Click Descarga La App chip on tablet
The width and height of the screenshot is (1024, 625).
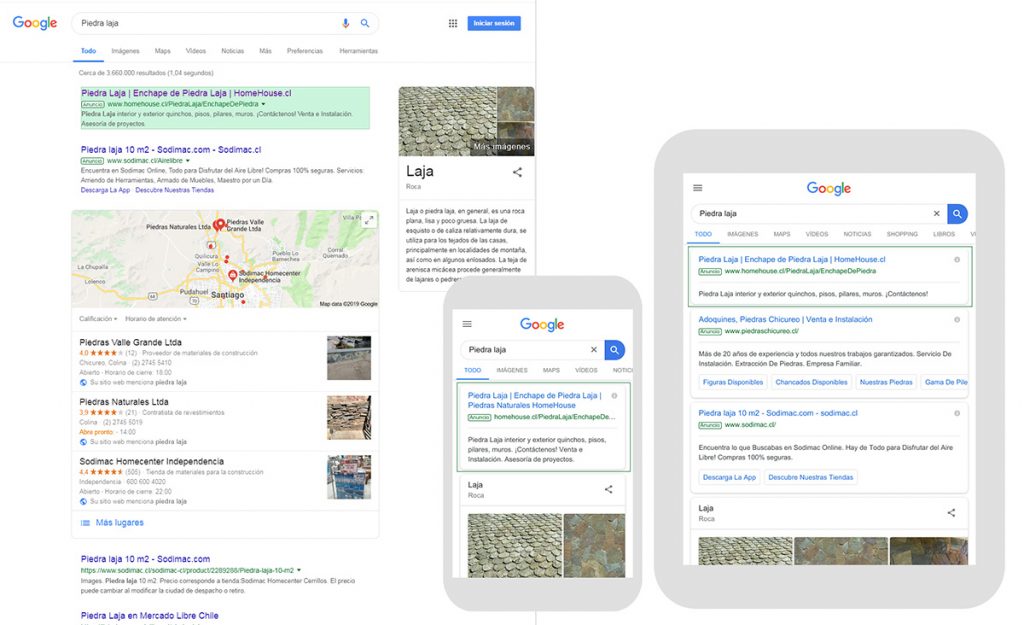click(x=729, y=477)
